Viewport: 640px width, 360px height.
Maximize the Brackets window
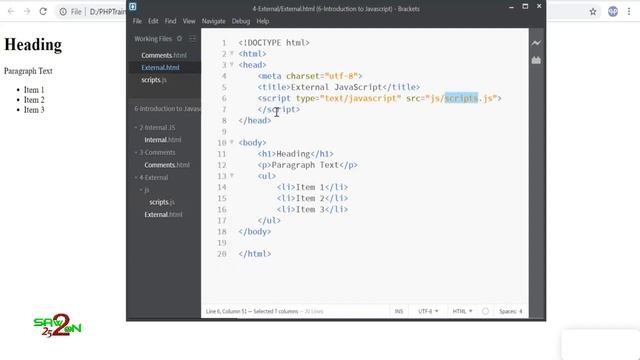pyautogui.click(x=525, y=7)
